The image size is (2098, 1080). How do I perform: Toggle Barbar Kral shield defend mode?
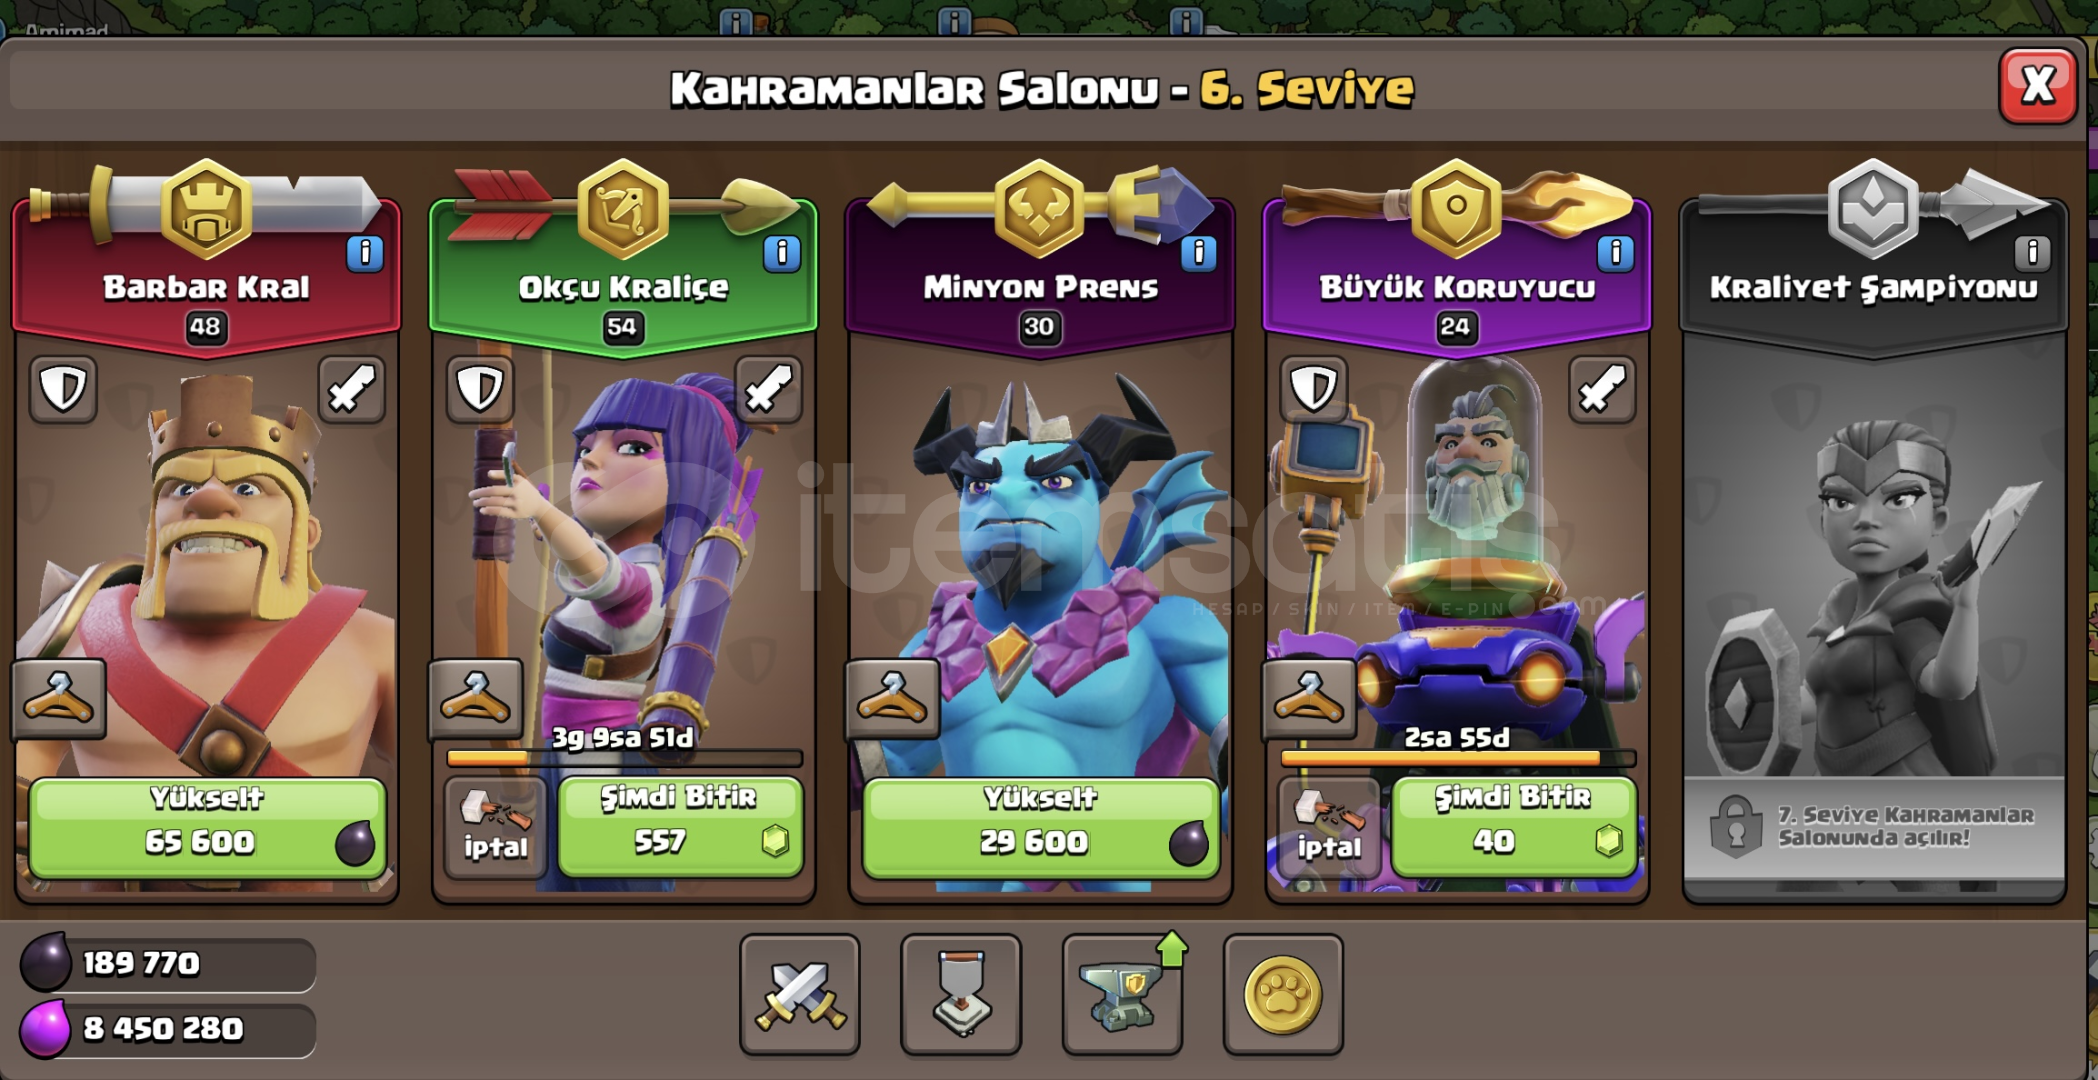[63, 389]
